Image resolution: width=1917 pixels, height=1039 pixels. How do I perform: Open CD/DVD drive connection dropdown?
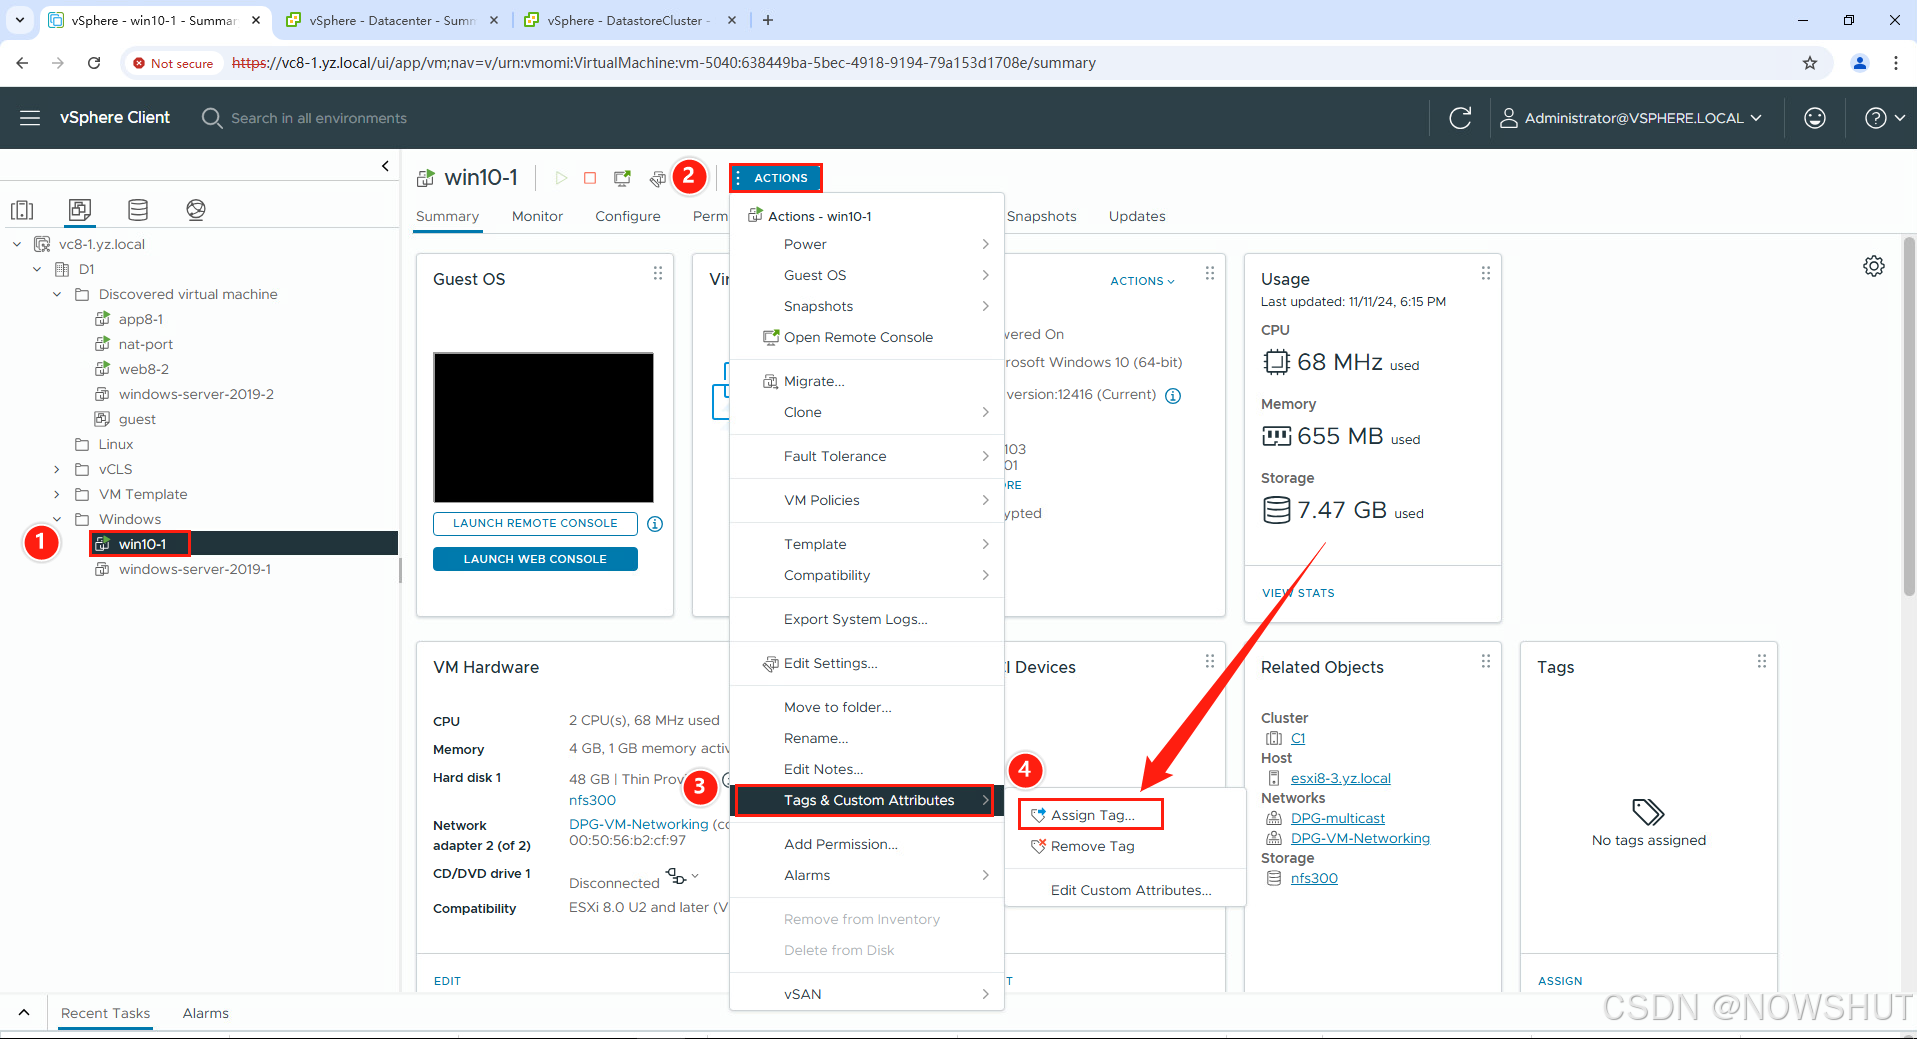click(x=684, y=877)
